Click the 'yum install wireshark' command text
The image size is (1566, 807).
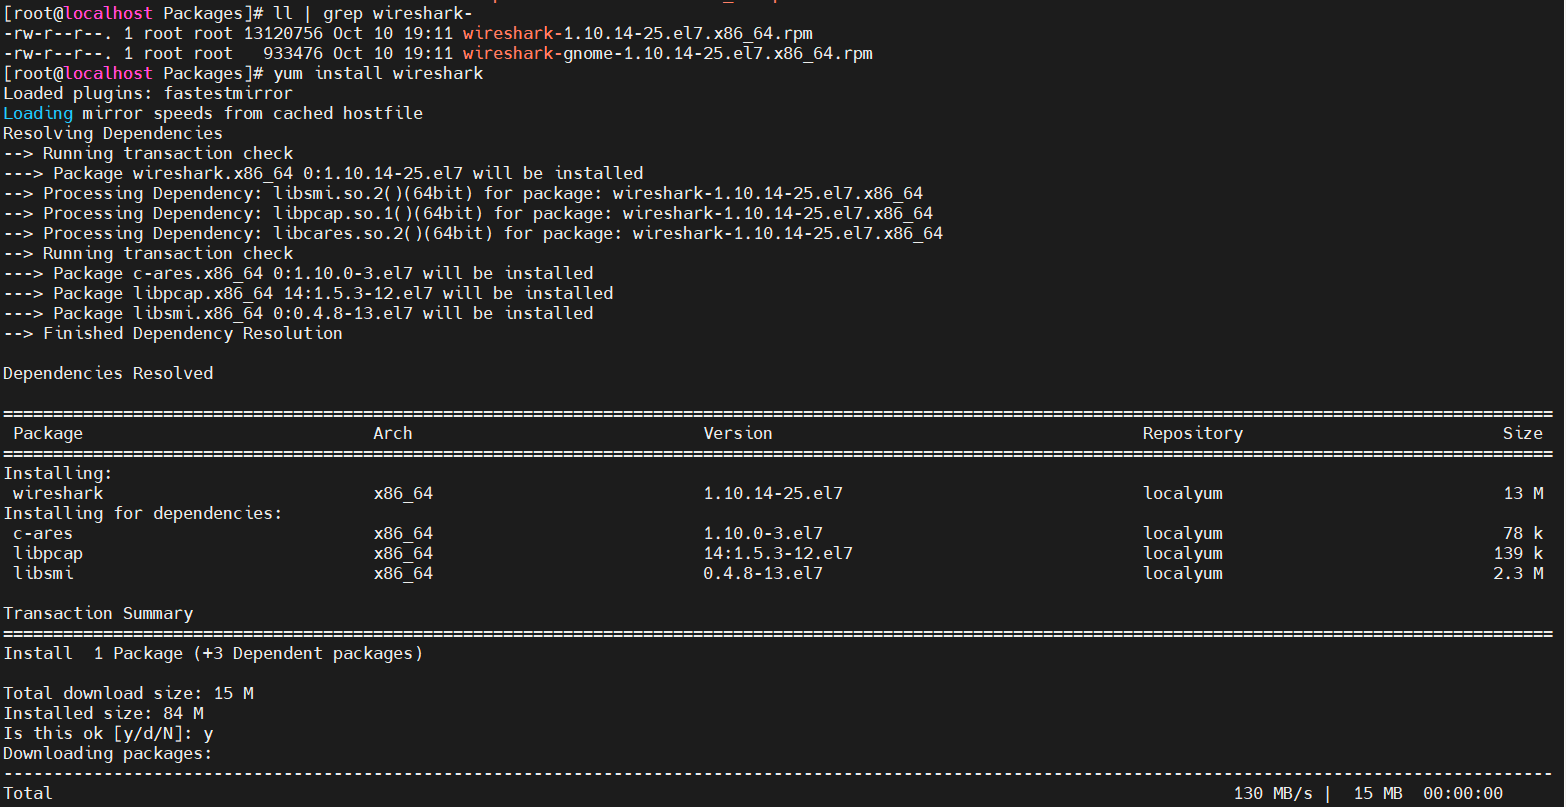point(378,73)
